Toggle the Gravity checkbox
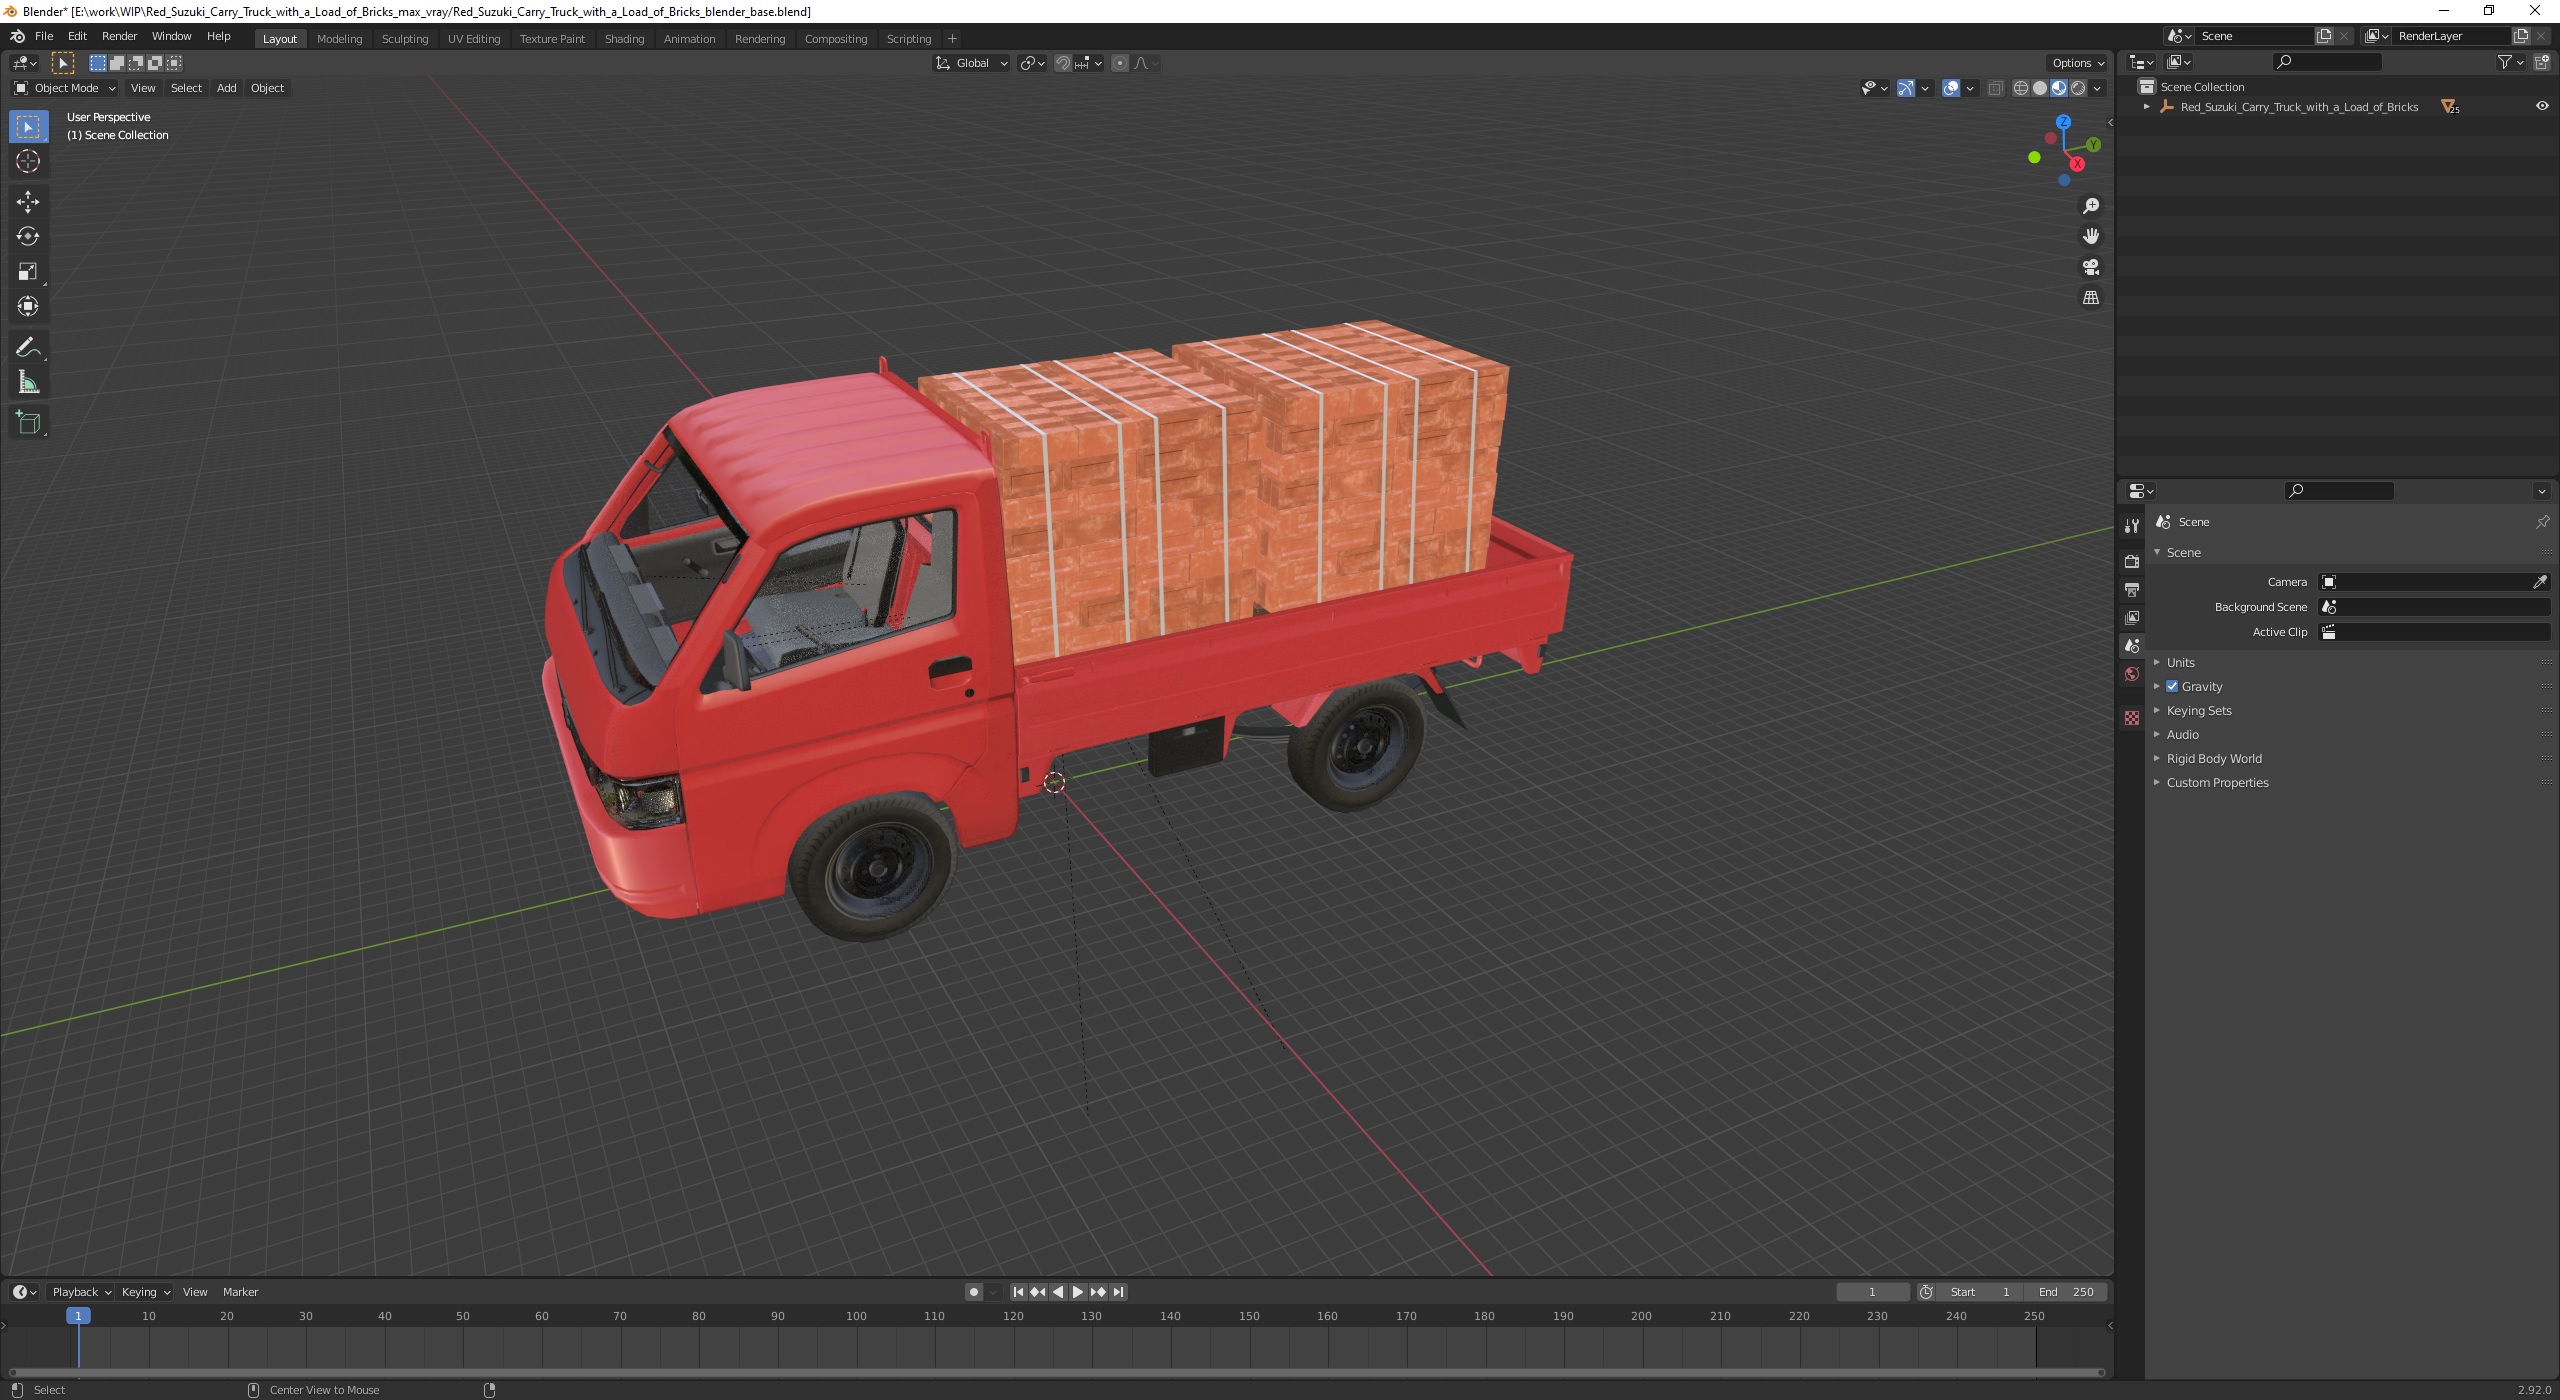This screenshot has height=1400, width=2560. (2172, 686)
